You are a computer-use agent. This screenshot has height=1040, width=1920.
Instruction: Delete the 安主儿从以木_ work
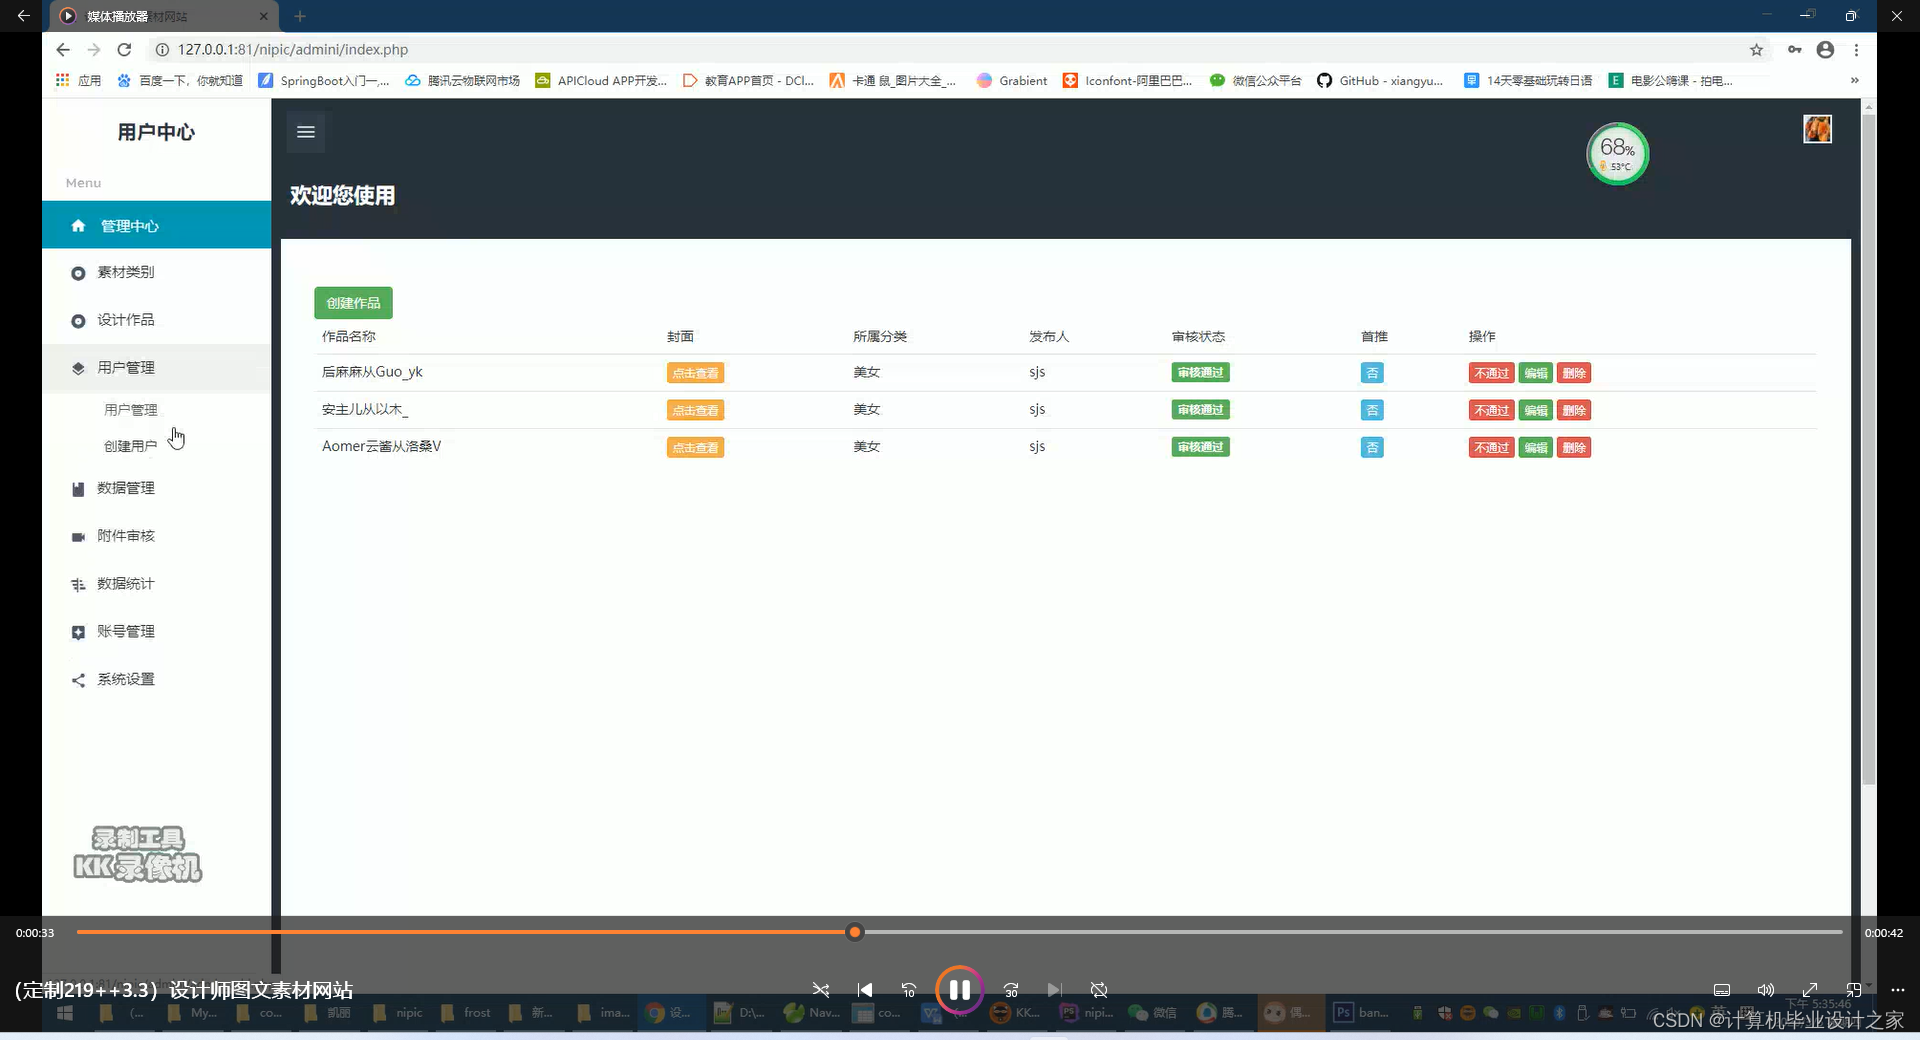click(1574, 410)
